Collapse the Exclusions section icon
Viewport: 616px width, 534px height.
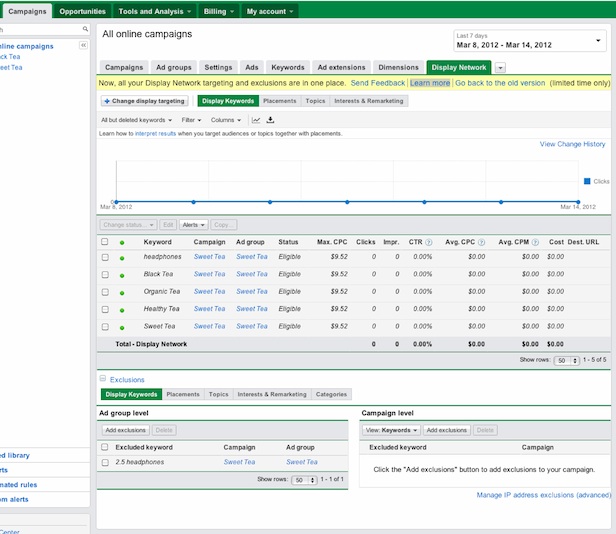click(102, 379)
